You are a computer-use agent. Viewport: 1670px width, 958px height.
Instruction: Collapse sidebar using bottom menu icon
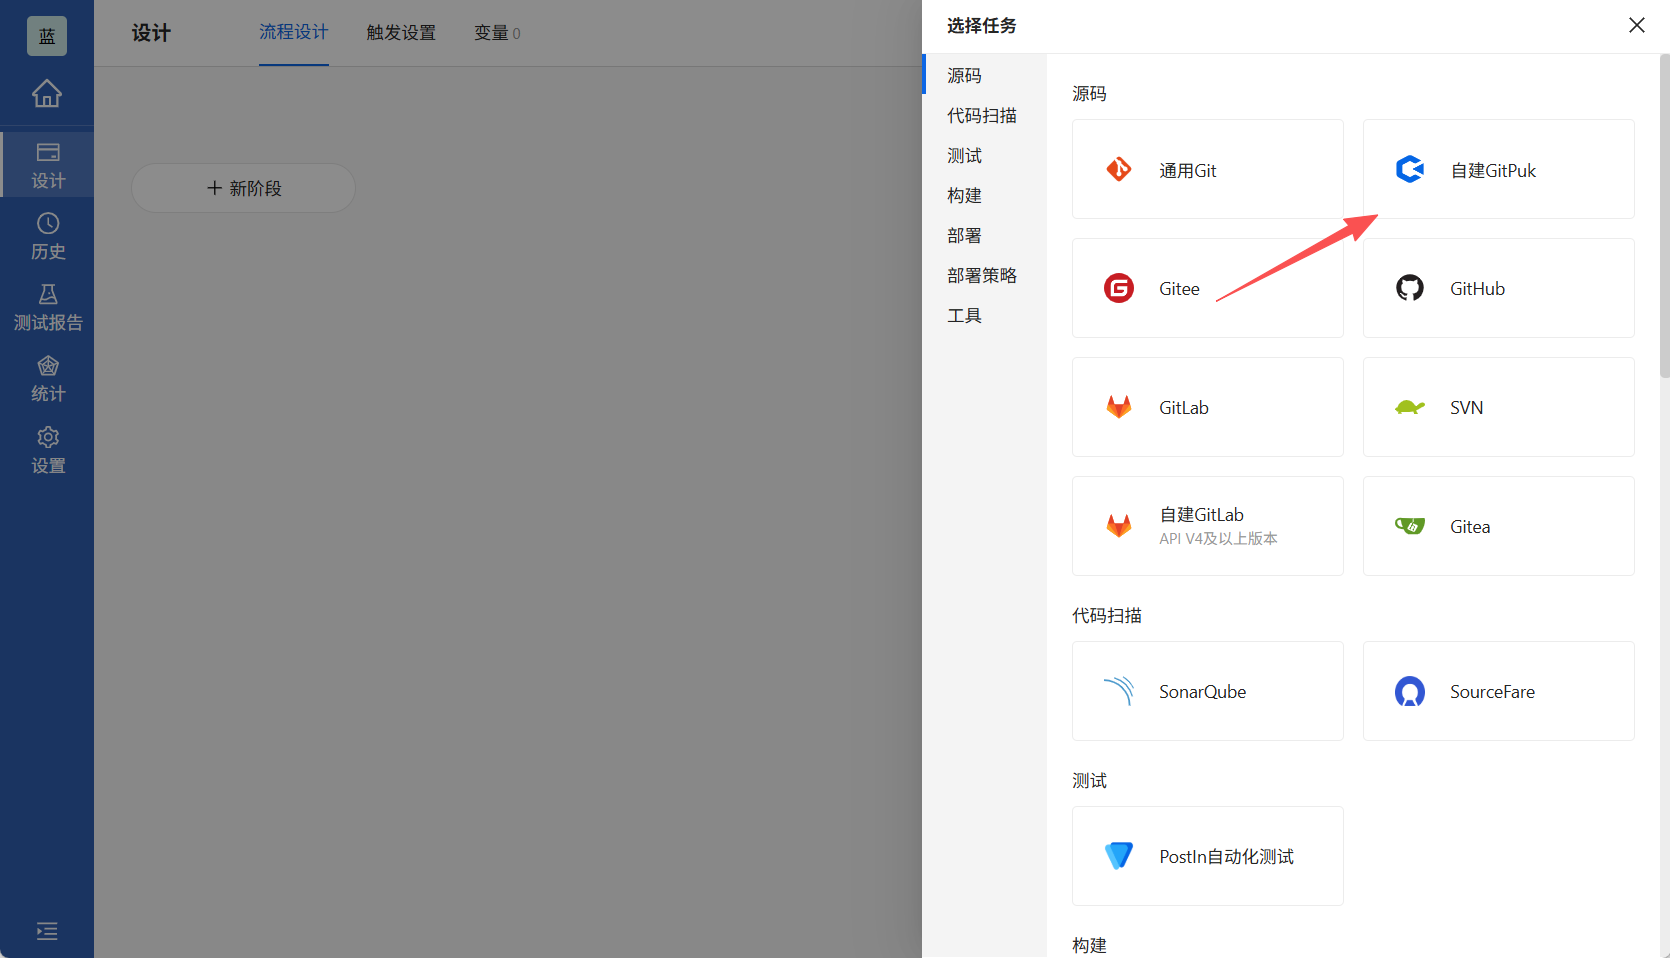(47, 931)
